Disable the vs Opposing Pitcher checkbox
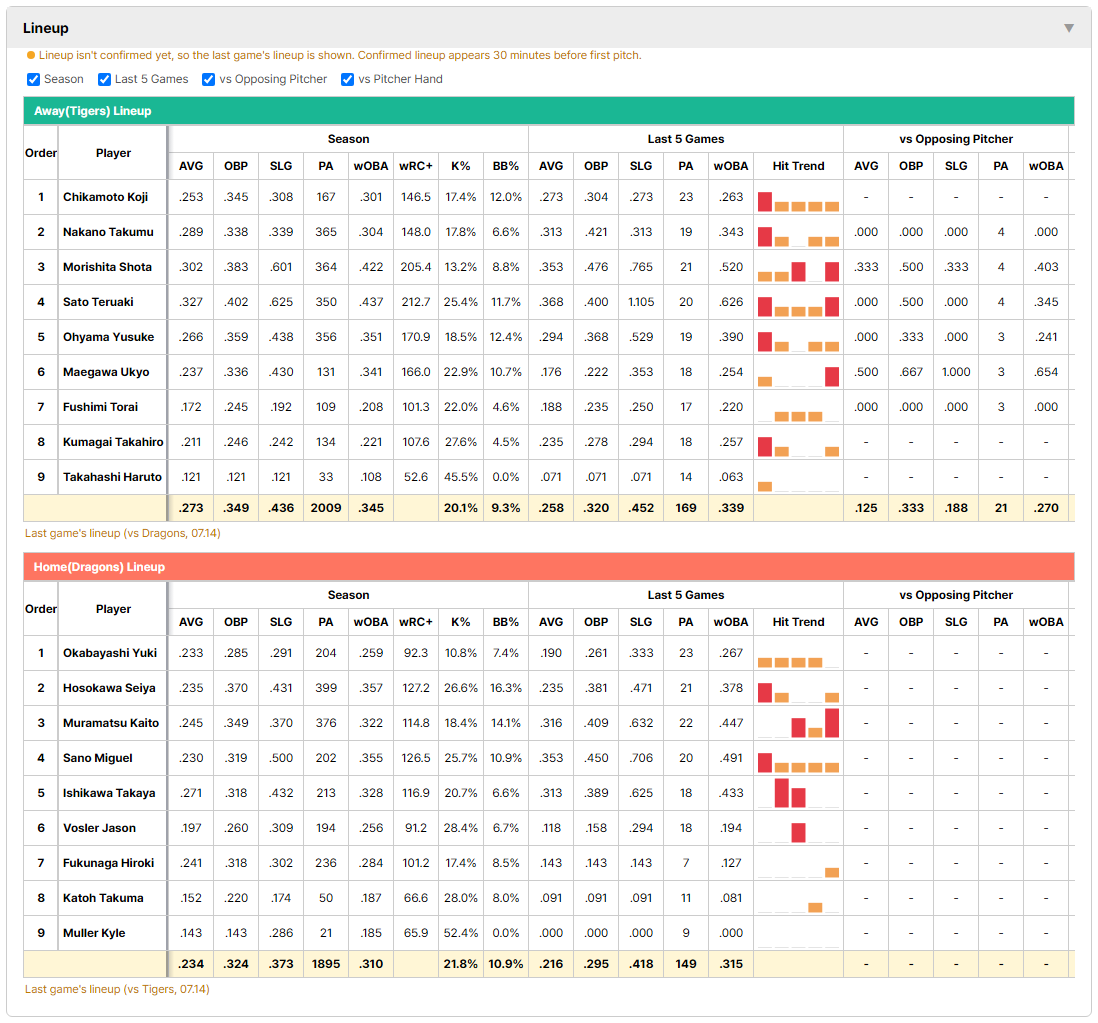This screenshot has width=1098, height=1023. (208, 79)
